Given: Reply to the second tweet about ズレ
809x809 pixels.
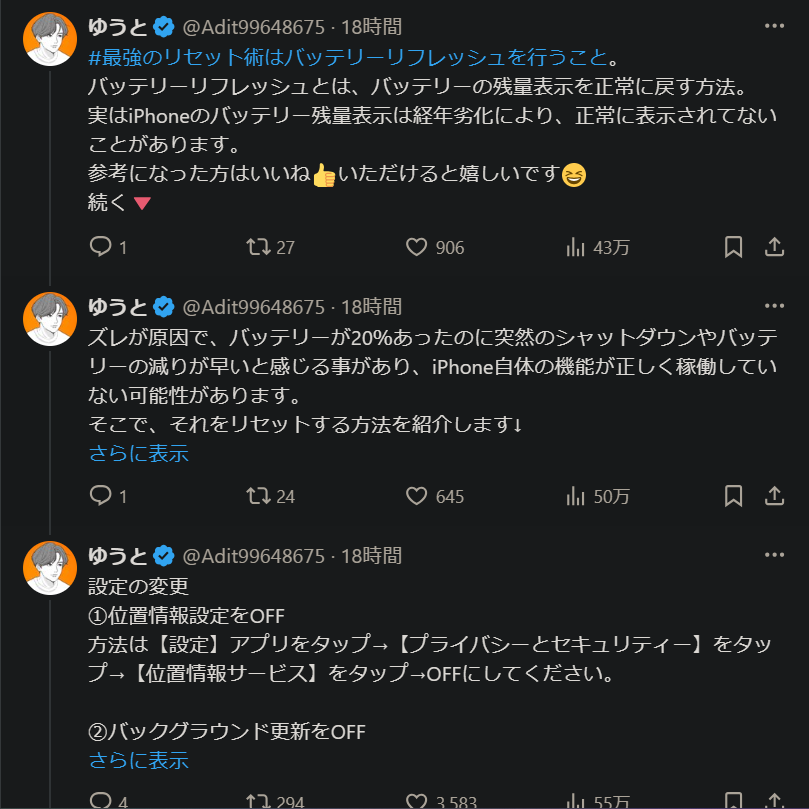Looking at the screenshot, I should [101, 495].
